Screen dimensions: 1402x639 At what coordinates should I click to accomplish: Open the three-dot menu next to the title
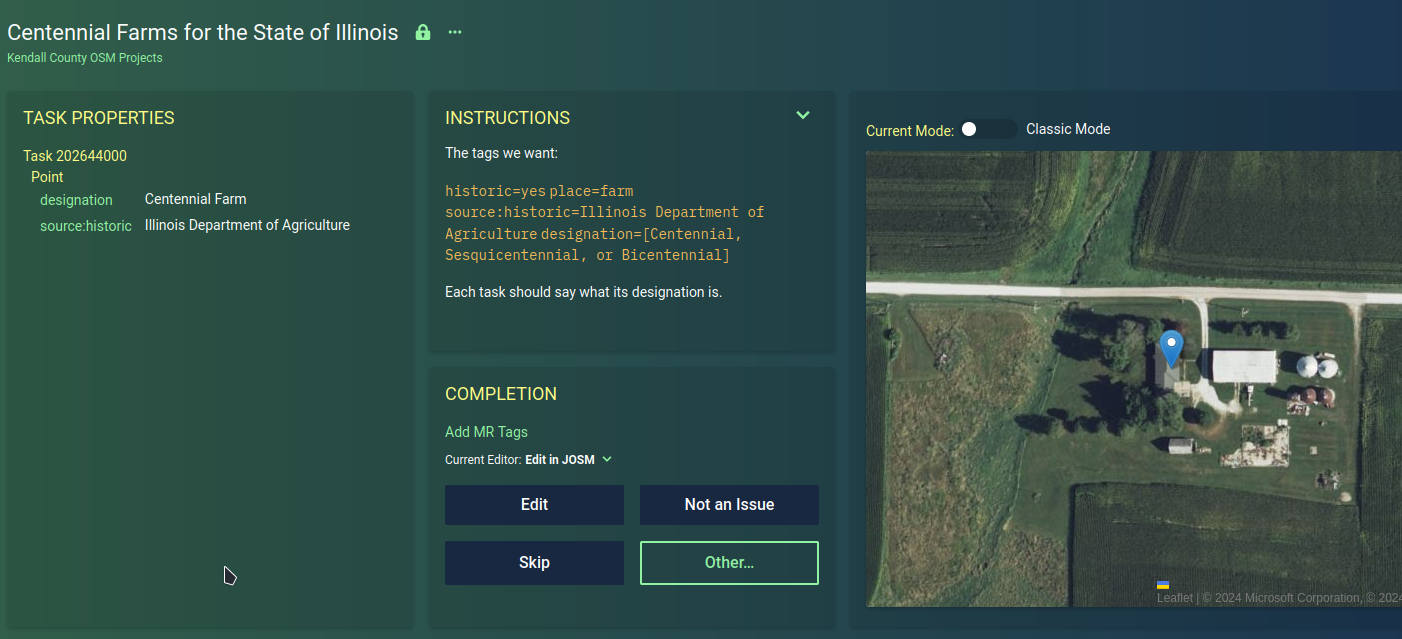[455, 32]
